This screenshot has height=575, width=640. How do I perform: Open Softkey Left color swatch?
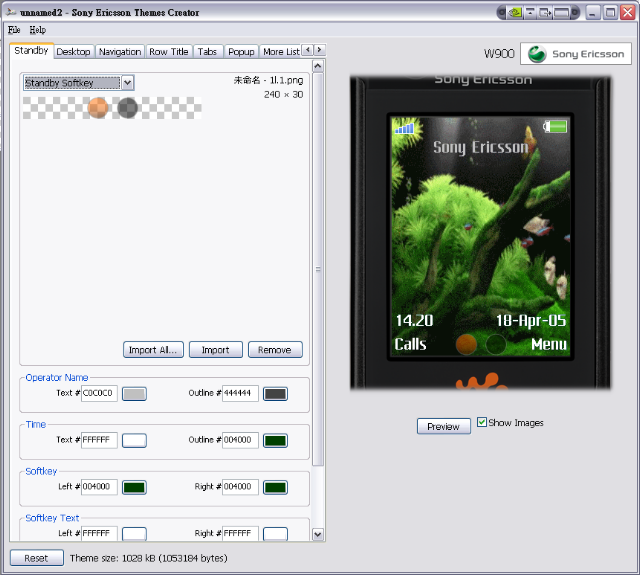coord(134,487)
